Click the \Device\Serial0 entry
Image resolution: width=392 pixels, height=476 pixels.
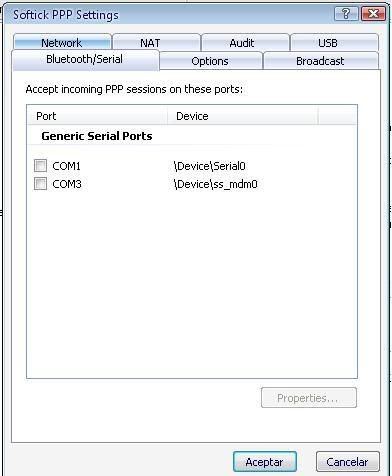(x=209, y=166)
